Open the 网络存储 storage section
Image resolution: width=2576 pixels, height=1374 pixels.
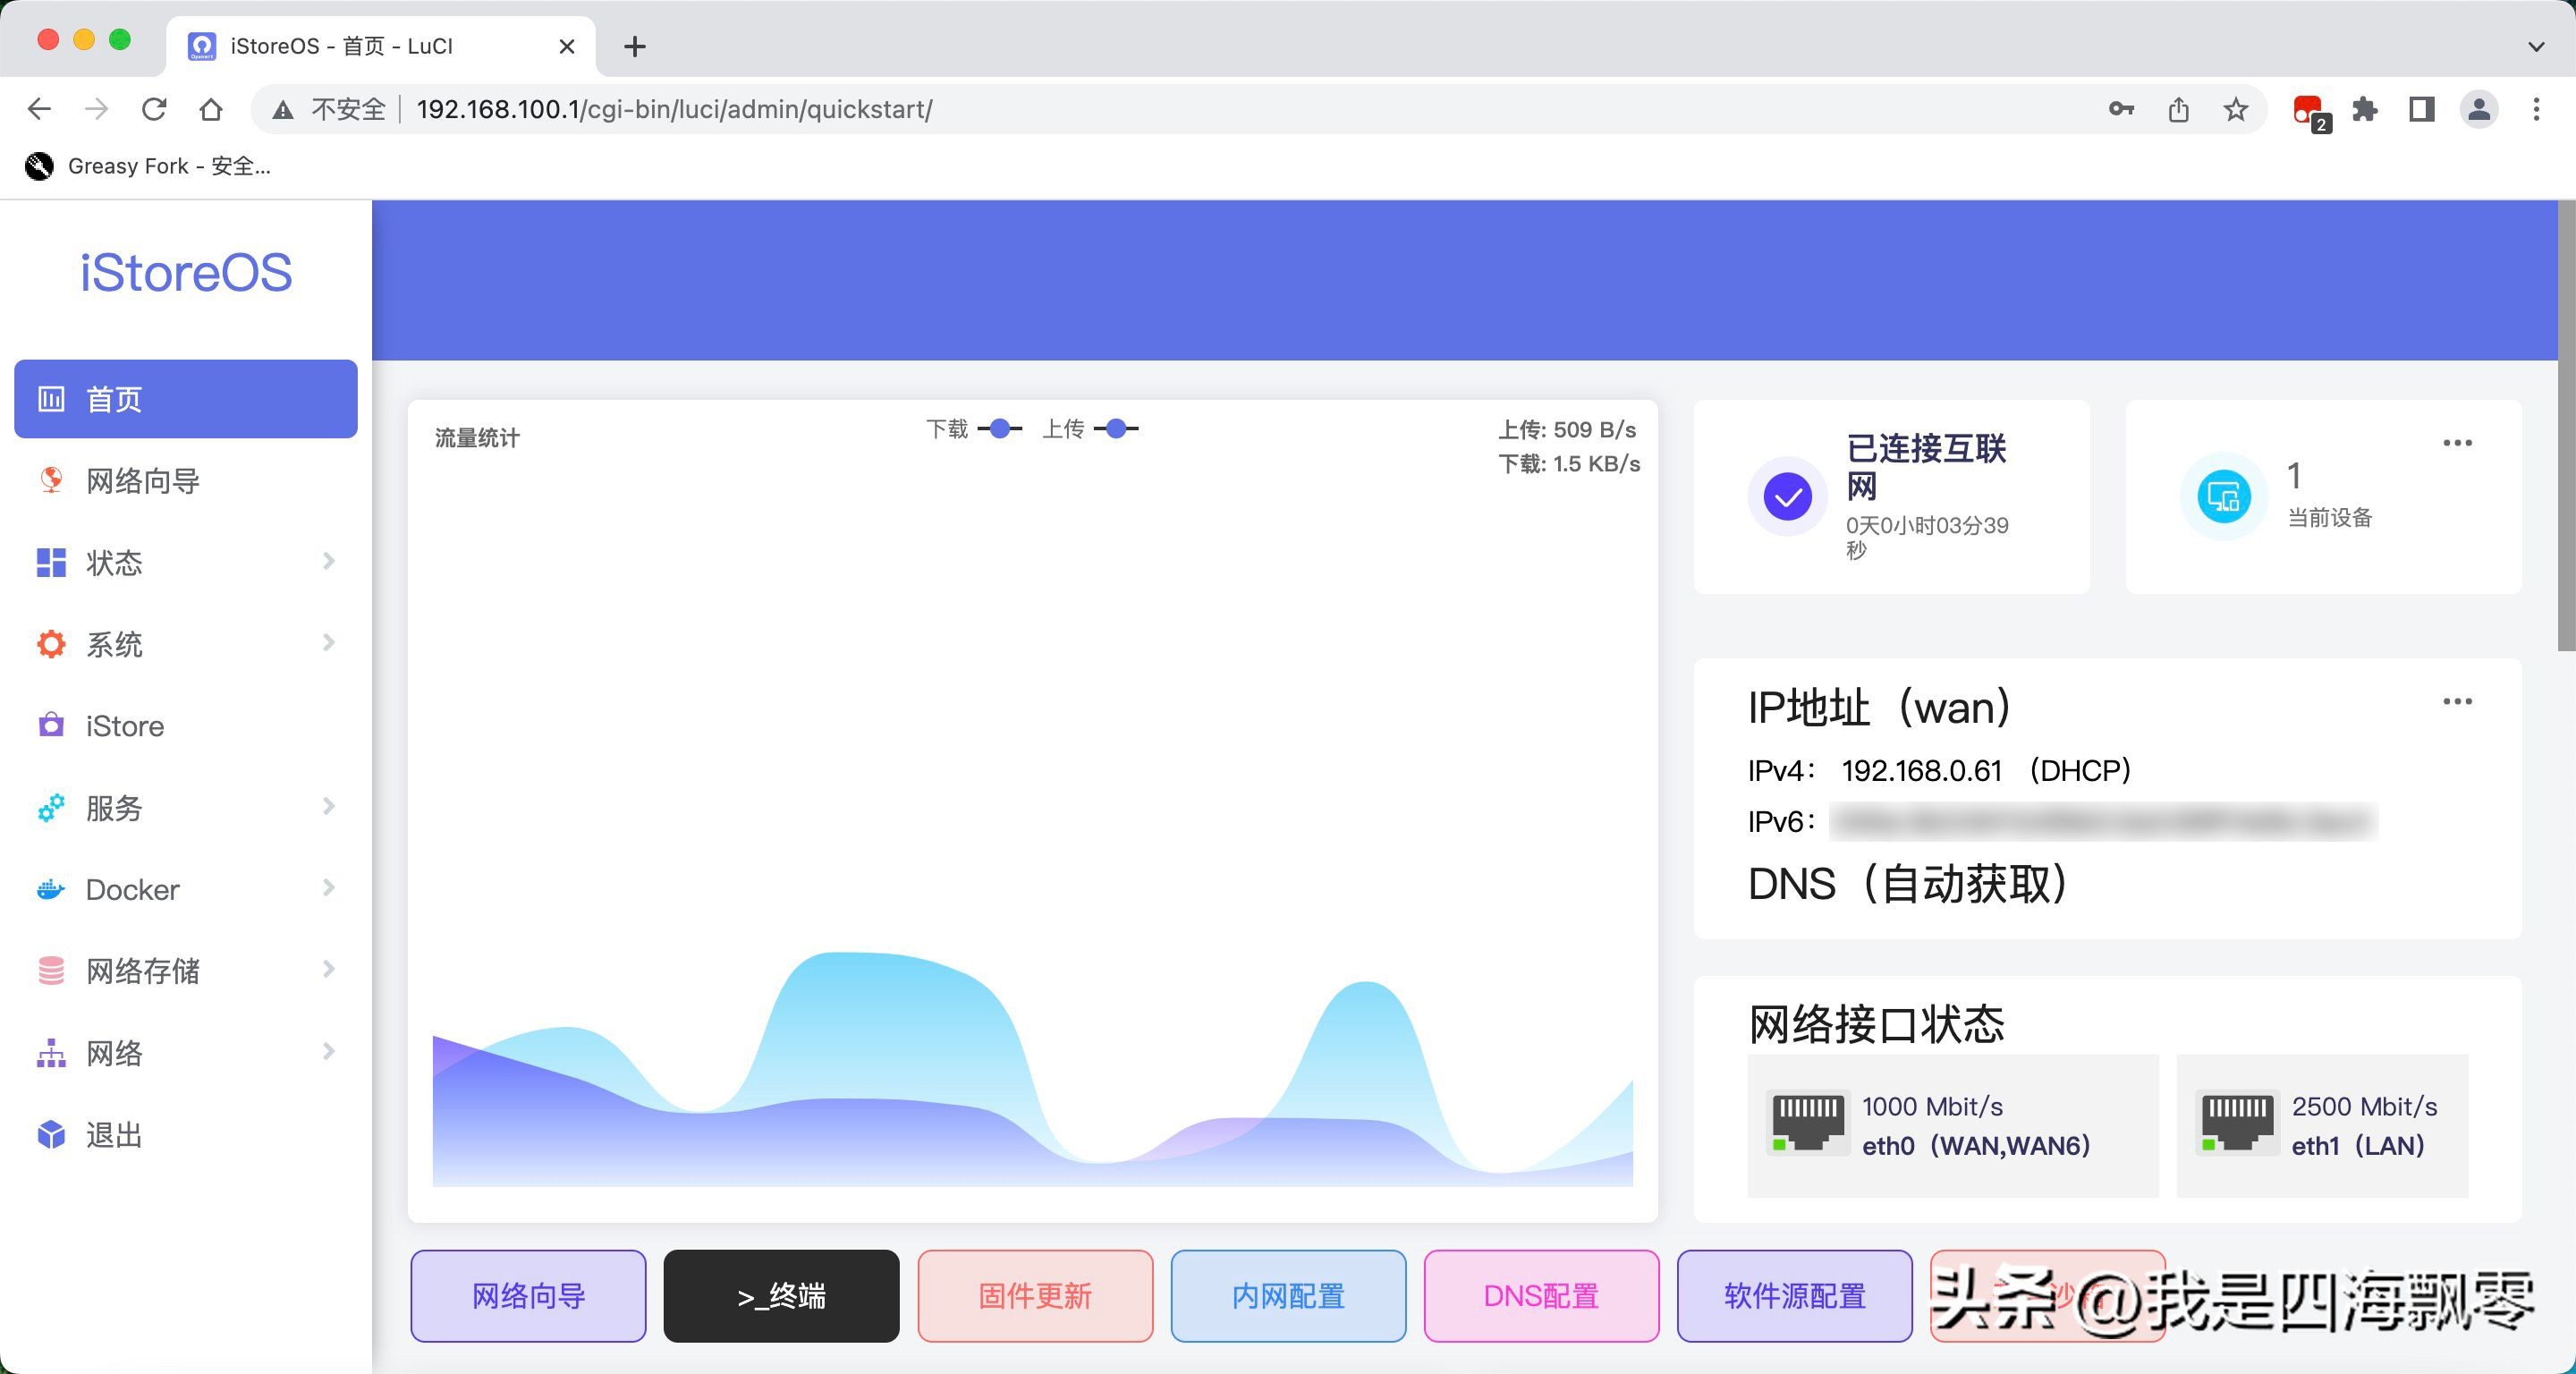[x=142, y=971]
